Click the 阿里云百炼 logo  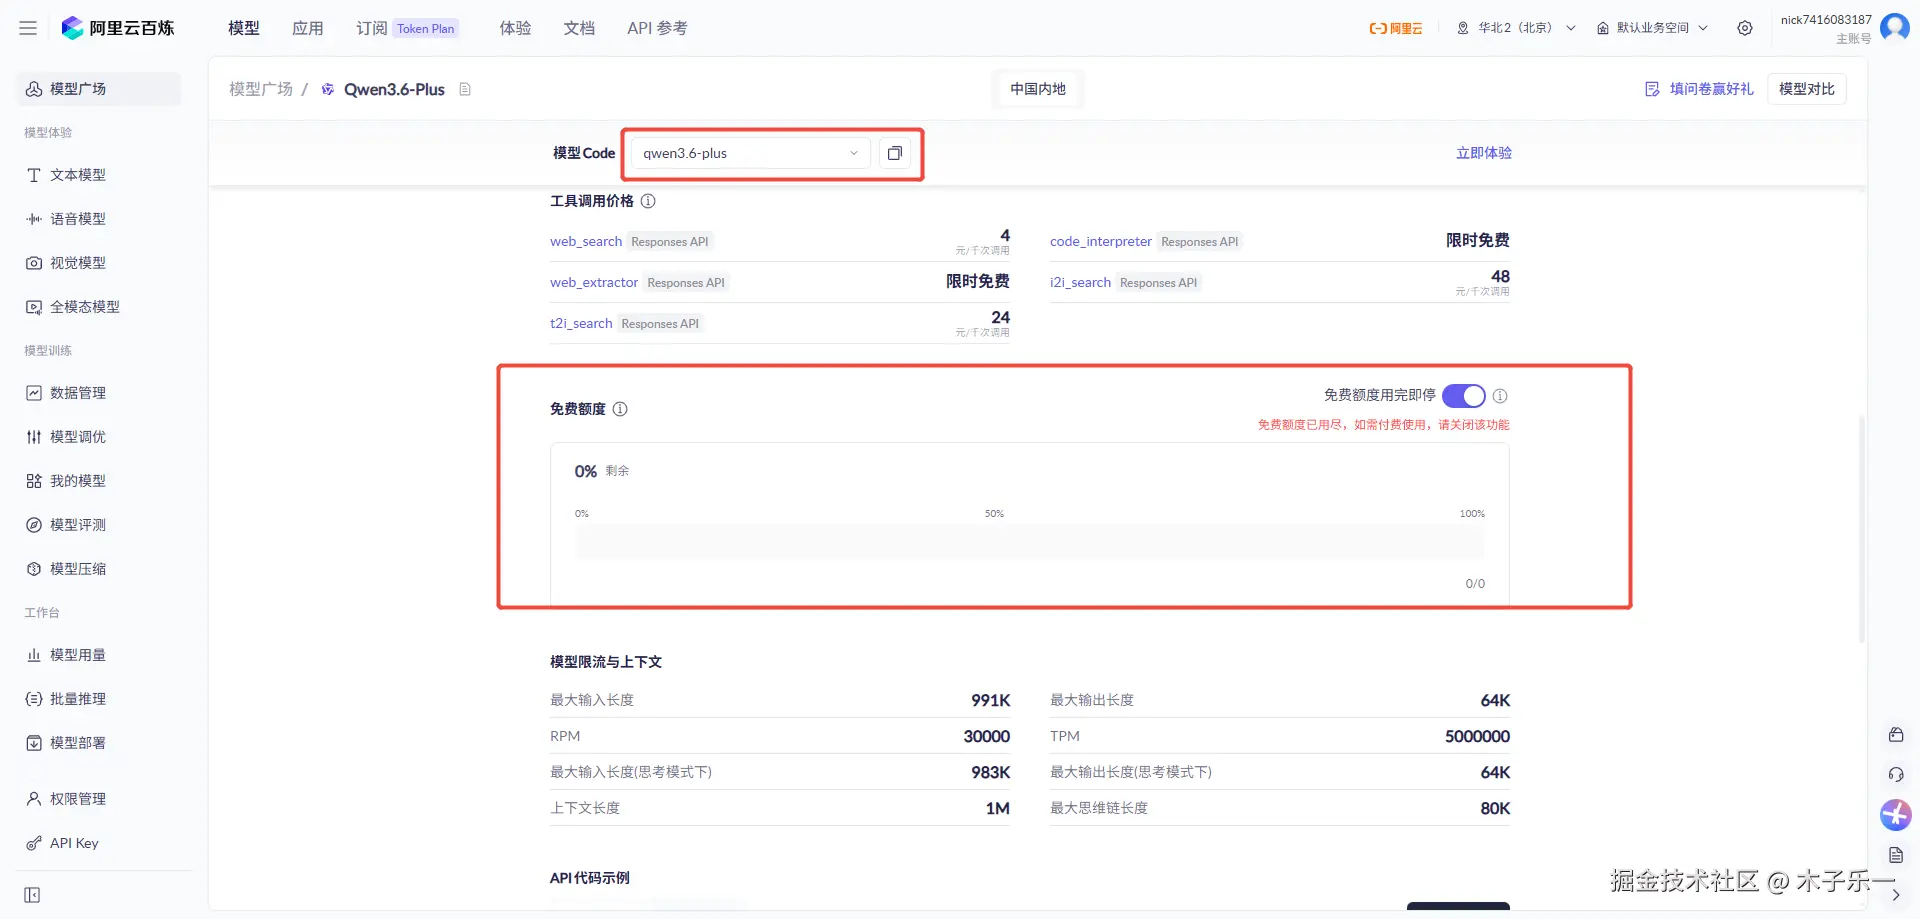(x=117, y=28)
